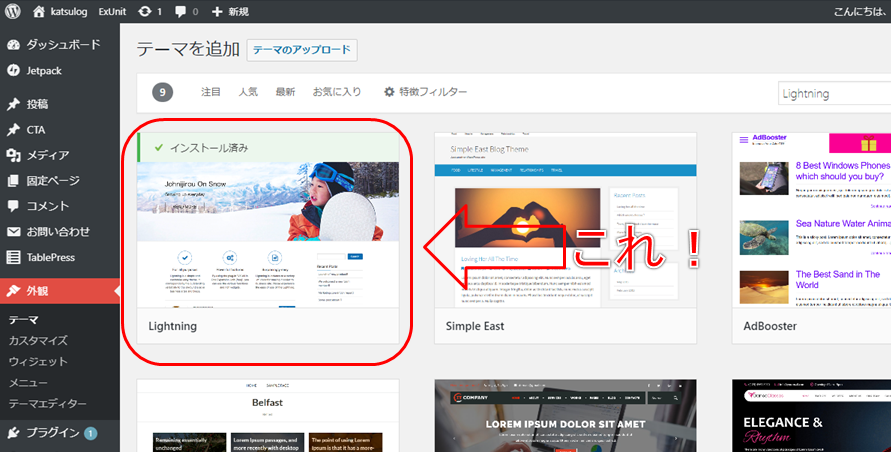Viewport: 891px width, 452px height.
Task: Open ウィジェット submenu link
Action: point(38,362)
